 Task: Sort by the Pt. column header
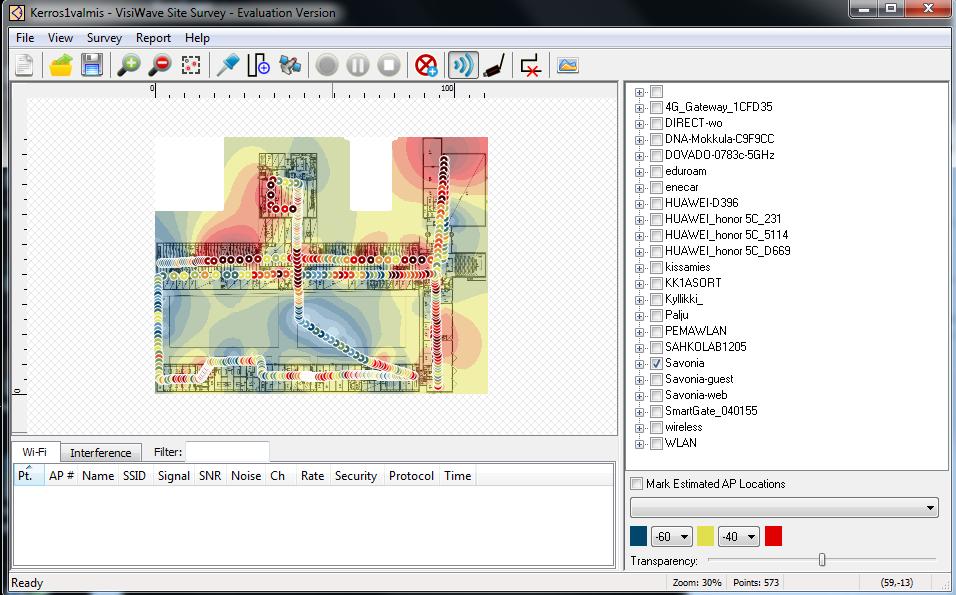point(28,476)
